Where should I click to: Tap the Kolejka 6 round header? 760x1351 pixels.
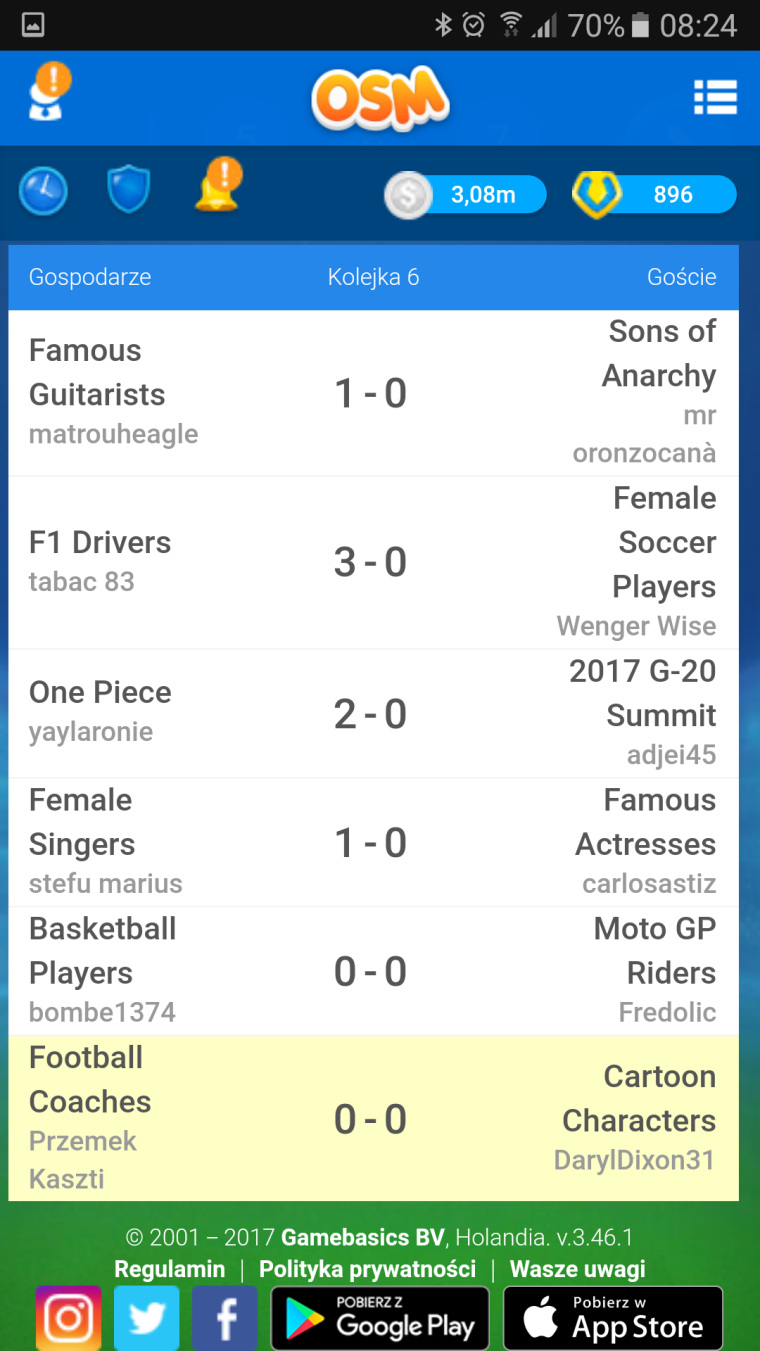[x=373, y=277]
